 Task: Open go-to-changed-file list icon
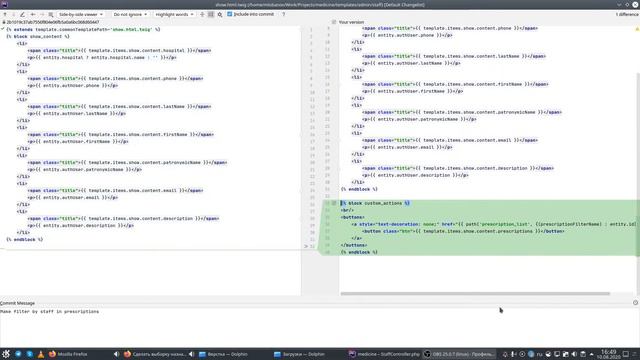[x=51, y=14]
